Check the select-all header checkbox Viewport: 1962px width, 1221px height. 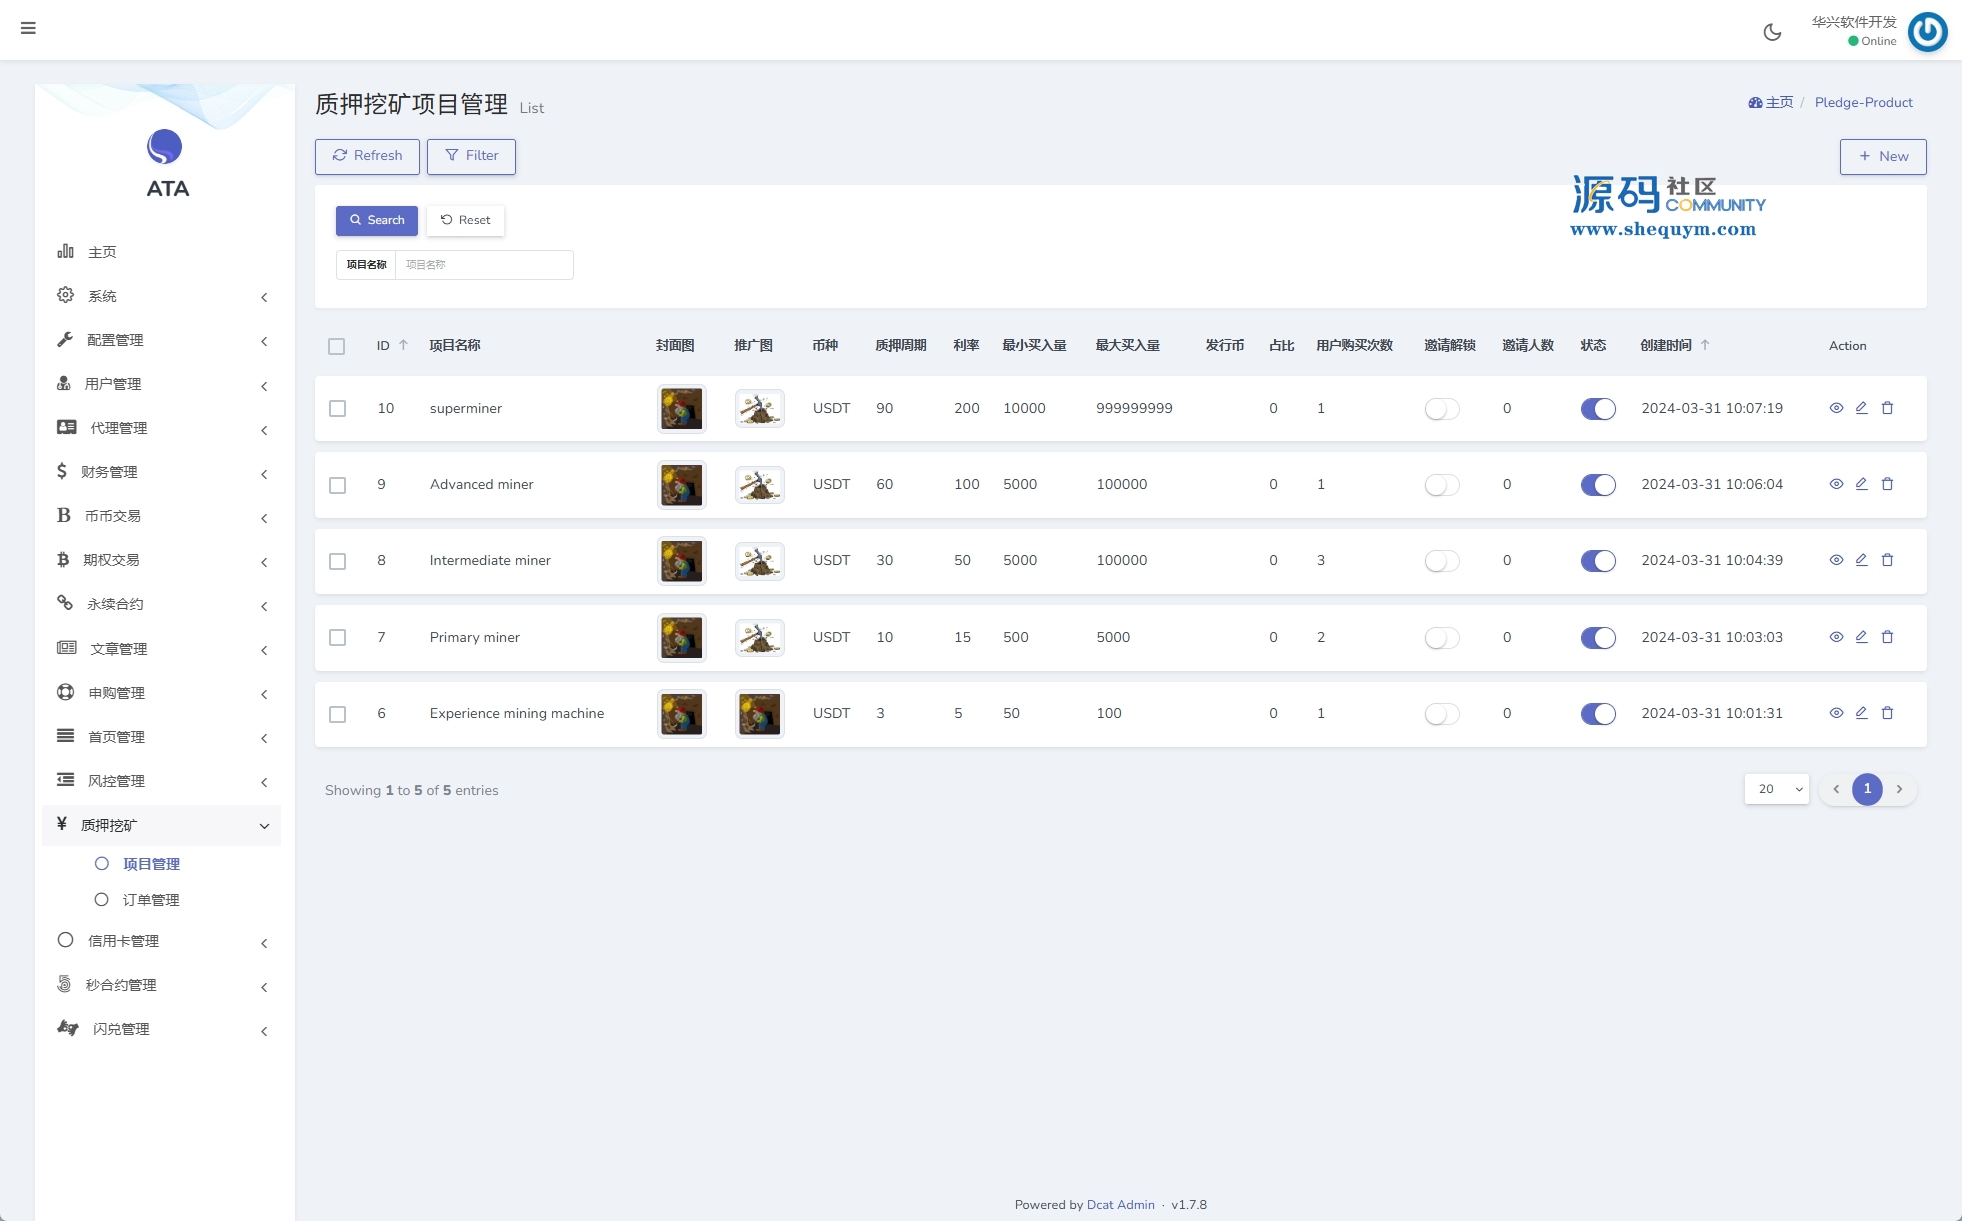click(336, 346)
